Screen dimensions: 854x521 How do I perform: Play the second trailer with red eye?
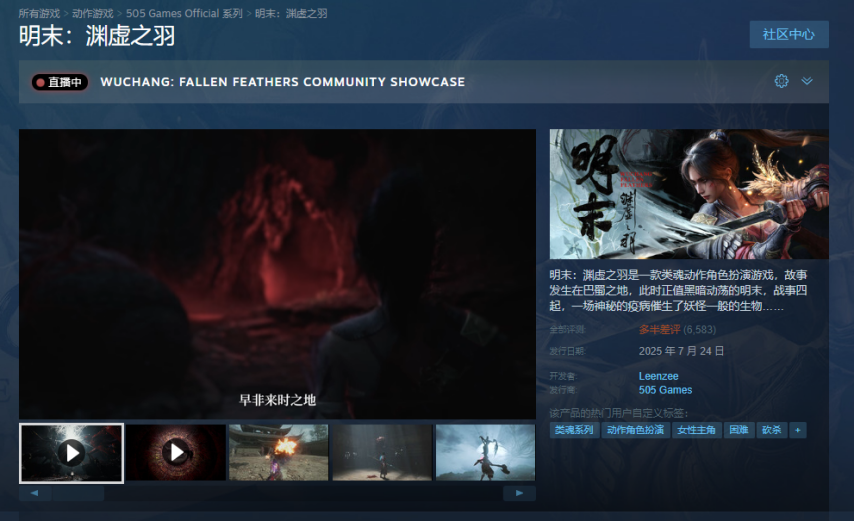(x=176, y=452)
